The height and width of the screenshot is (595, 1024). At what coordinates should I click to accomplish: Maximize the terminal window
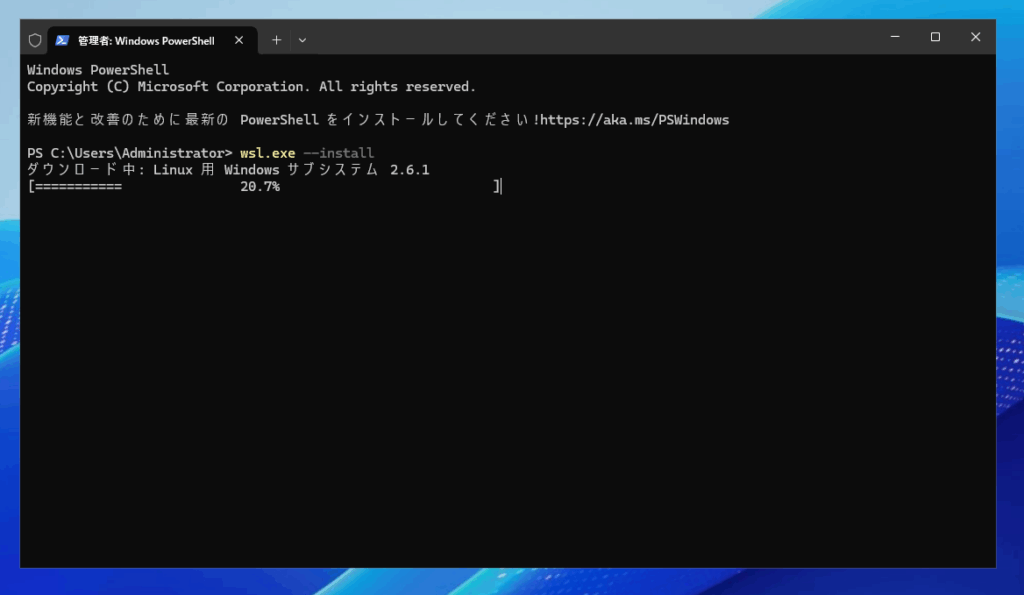point(935,37)
